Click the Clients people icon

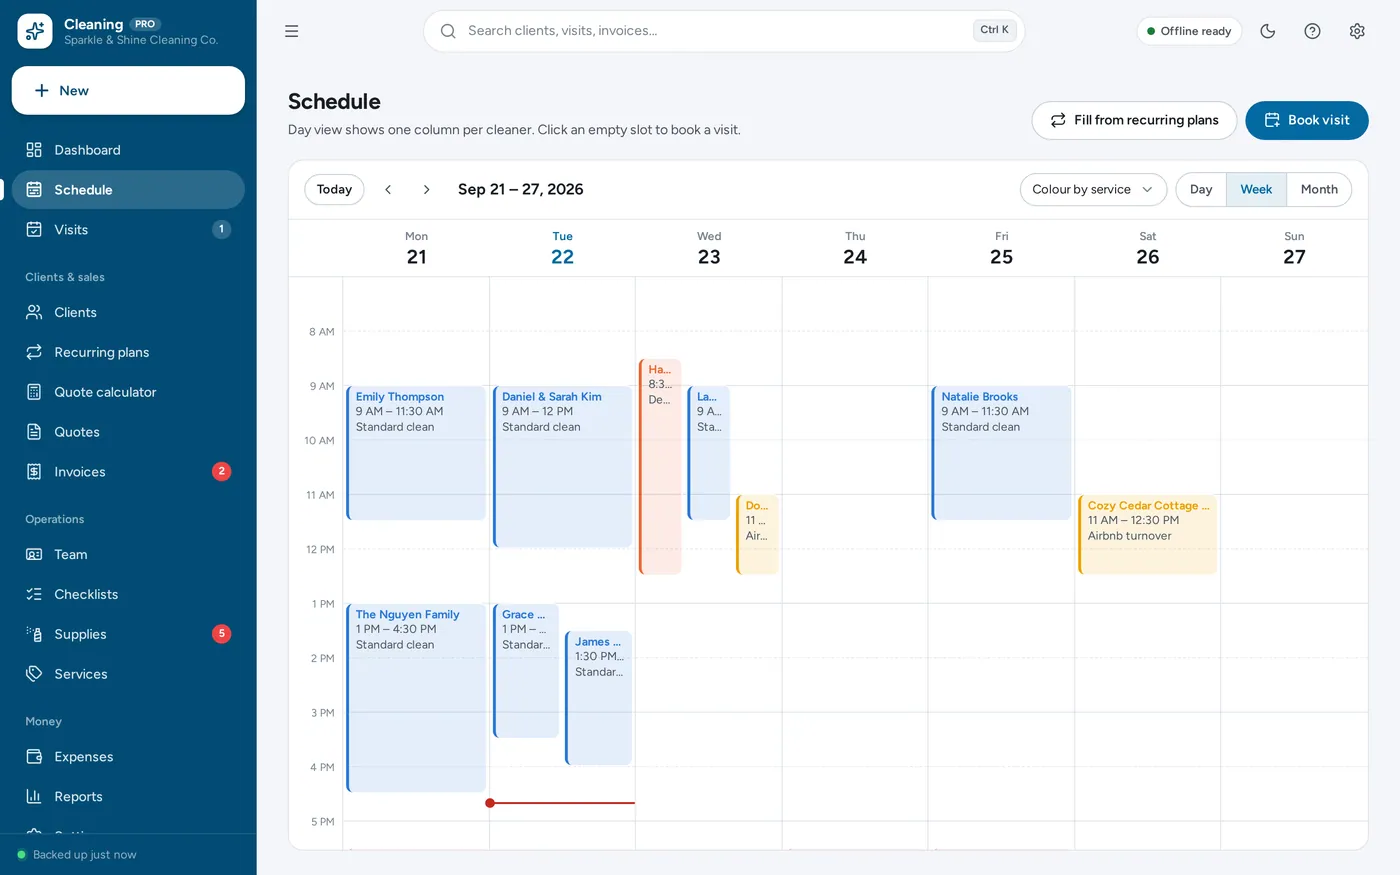point(34,312)
